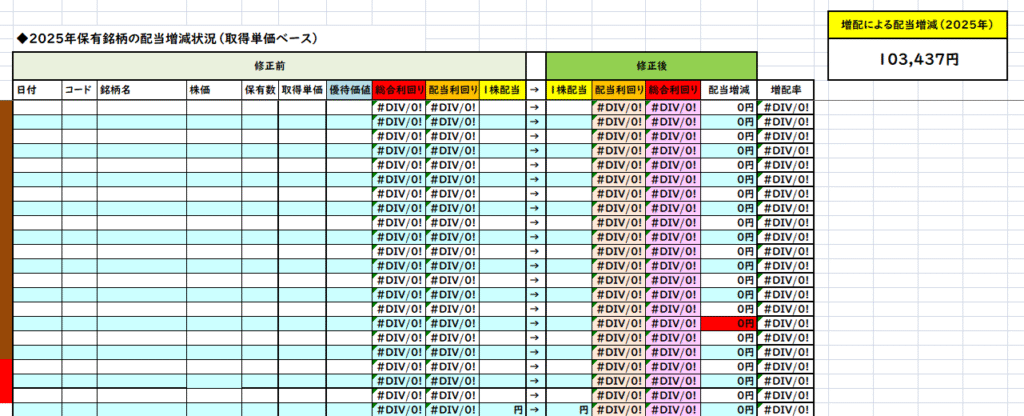This screenshot has width=1024, height=416.
Task: Click 配当利回り header under 修正前
Action: (x=452, y=90)
